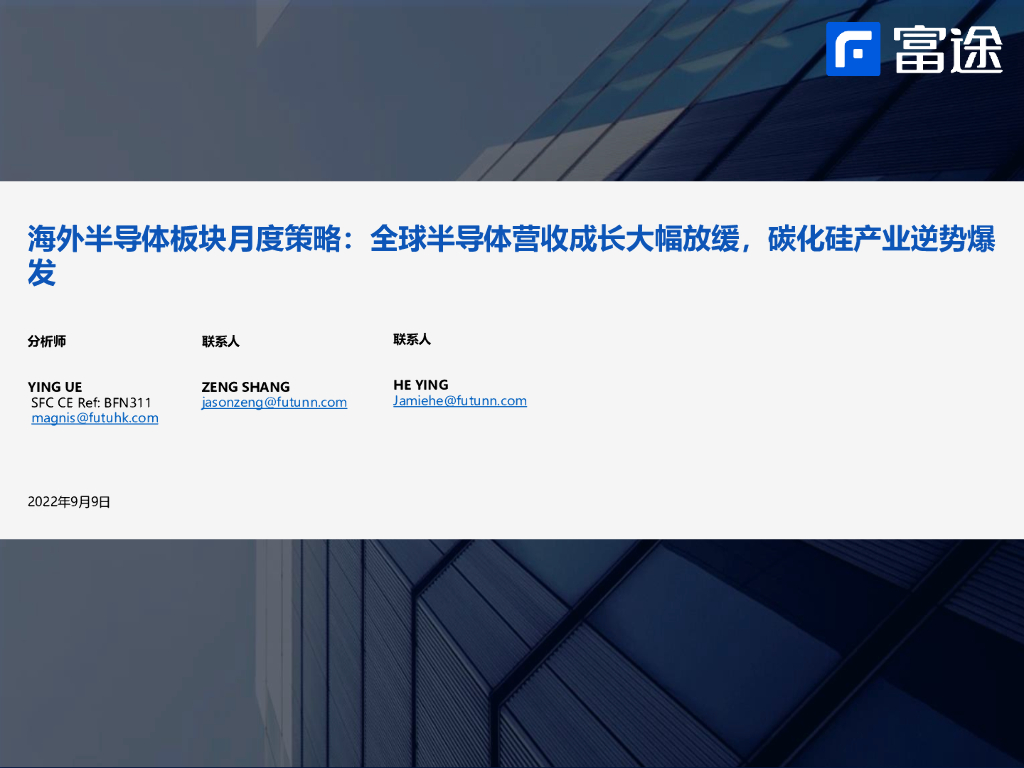The height and width of the screenshot is (768, 1024).
Task: Click the 富途 brand name text
Action: (x=948, y=49)
